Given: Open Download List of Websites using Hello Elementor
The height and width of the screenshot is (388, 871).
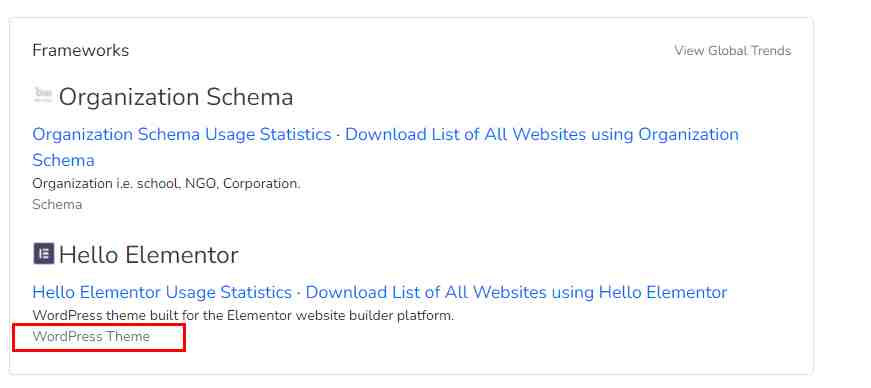Looking at the screenshot, I should tap(516, 292).
